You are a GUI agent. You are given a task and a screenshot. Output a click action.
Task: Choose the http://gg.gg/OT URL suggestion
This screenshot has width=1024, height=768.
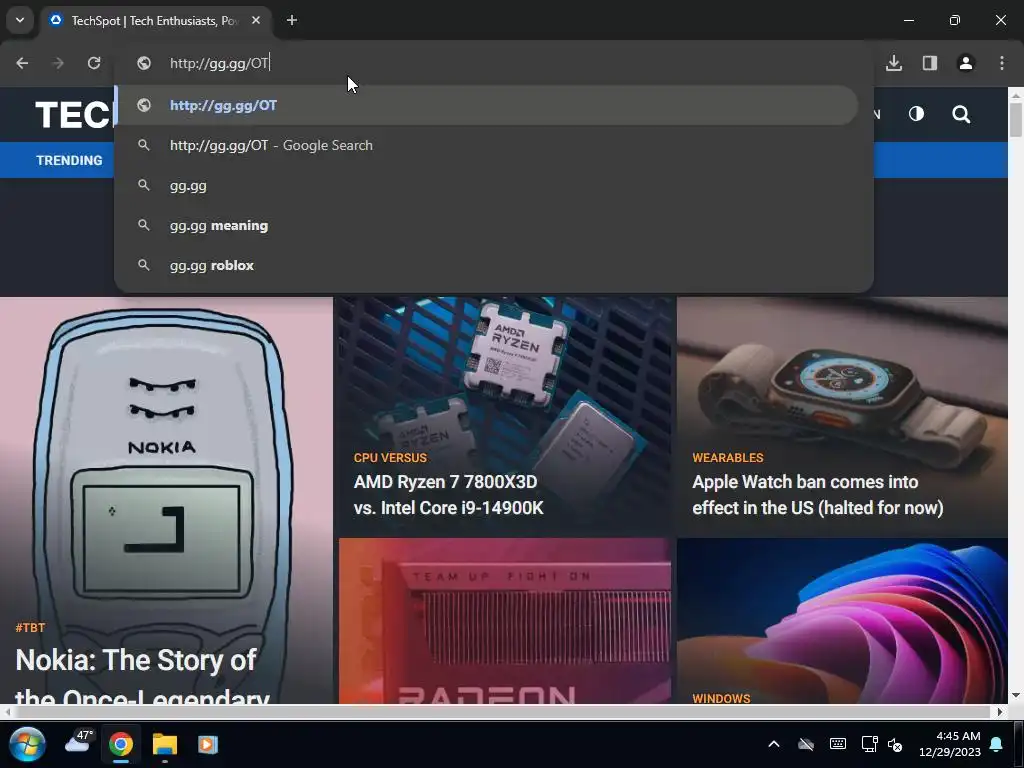pyautogui.click(x=486, y=105)
